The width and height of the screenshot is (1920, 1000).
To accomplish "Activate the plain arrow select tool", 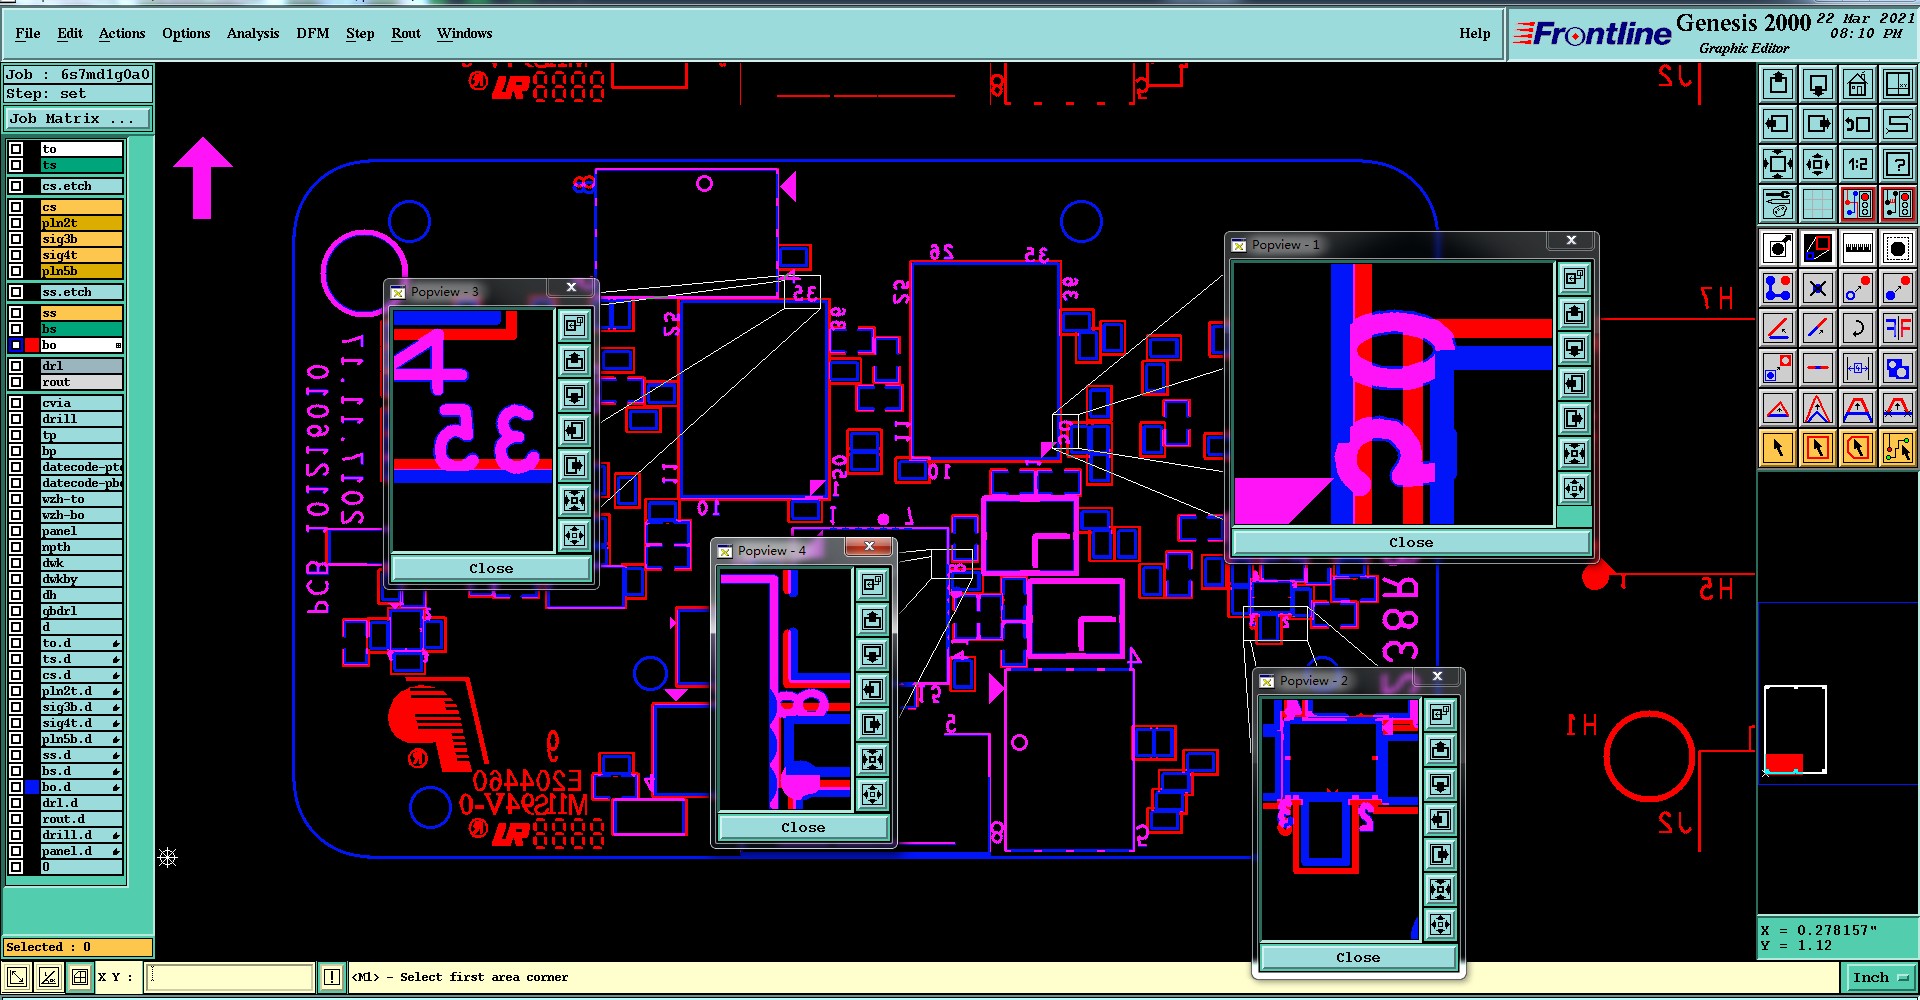I will click(1777, 448).
